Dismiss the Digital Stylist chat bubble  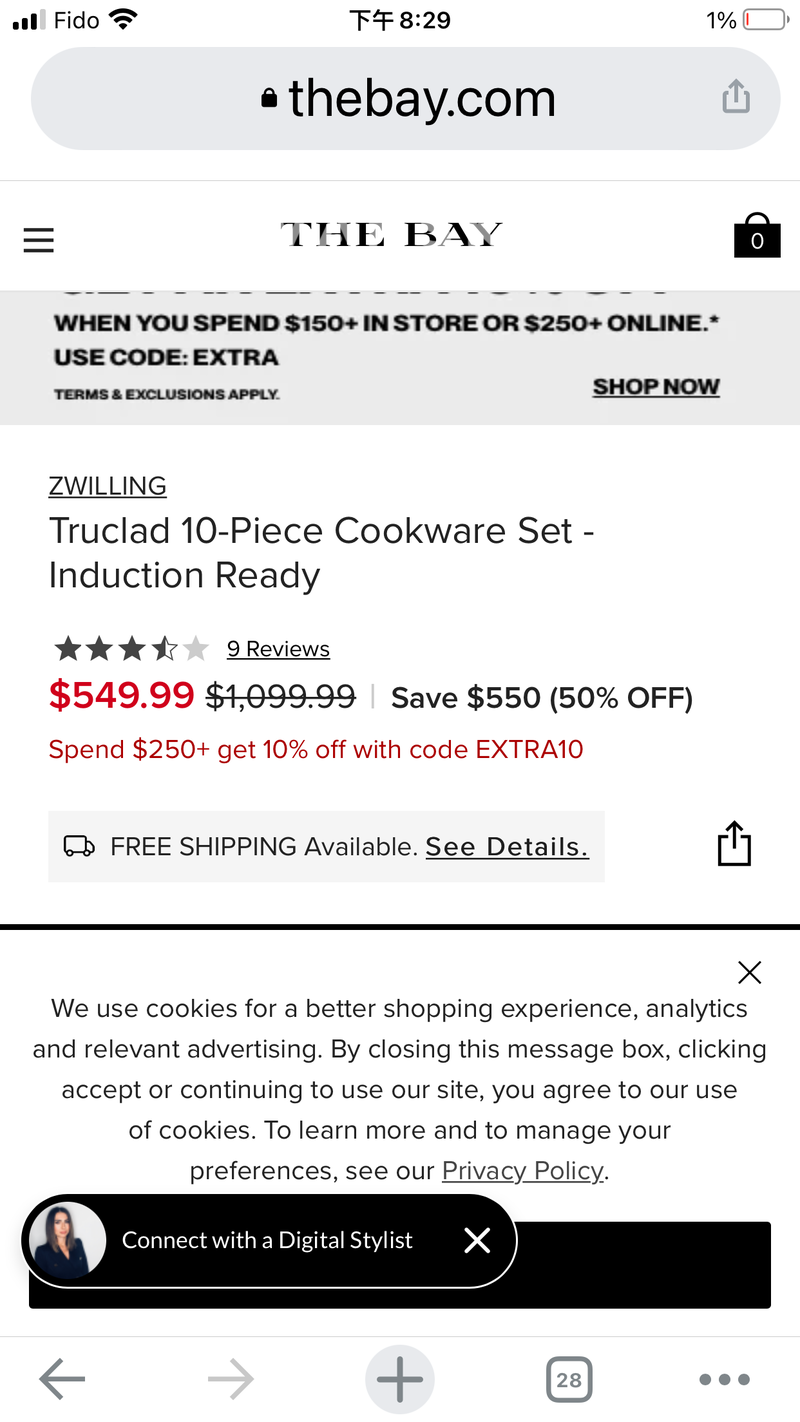[477, 1240]
